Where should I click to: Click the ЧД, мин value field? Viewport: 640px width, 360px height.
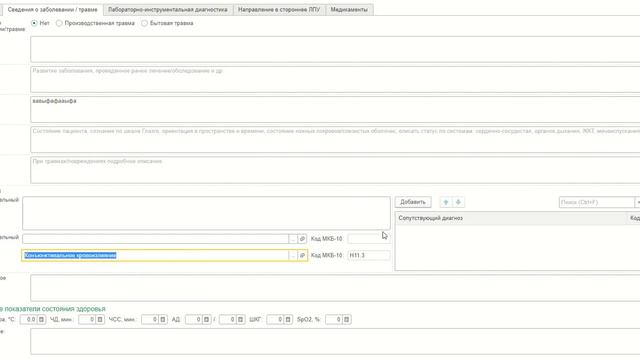87,320
